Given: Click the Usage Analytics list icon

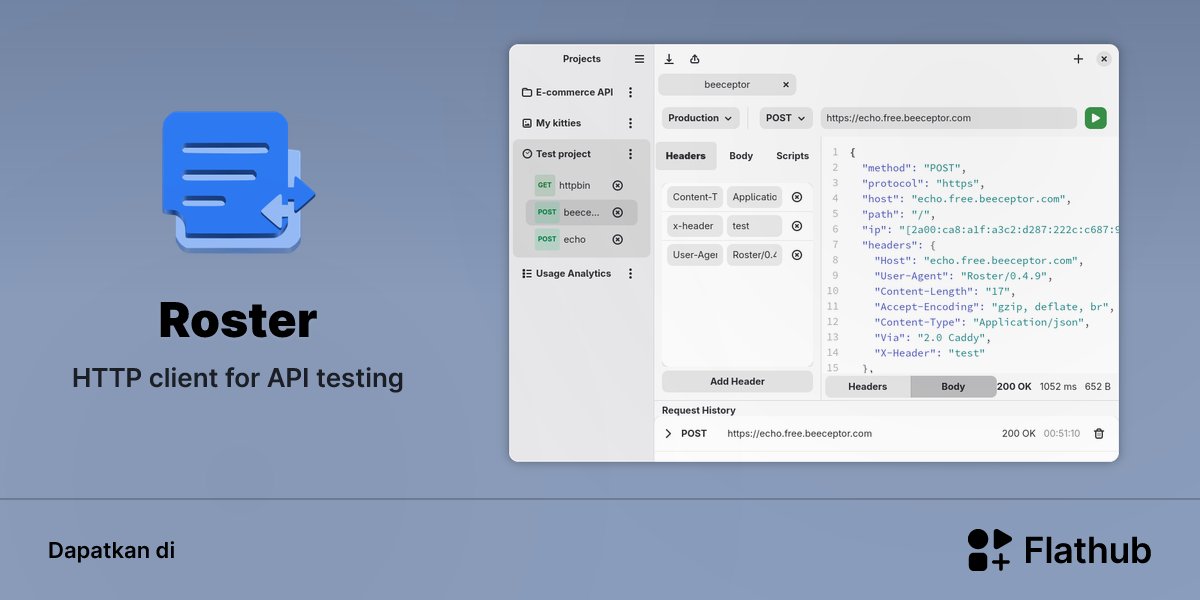Looking at the screenshot, I should click(527, 273).
